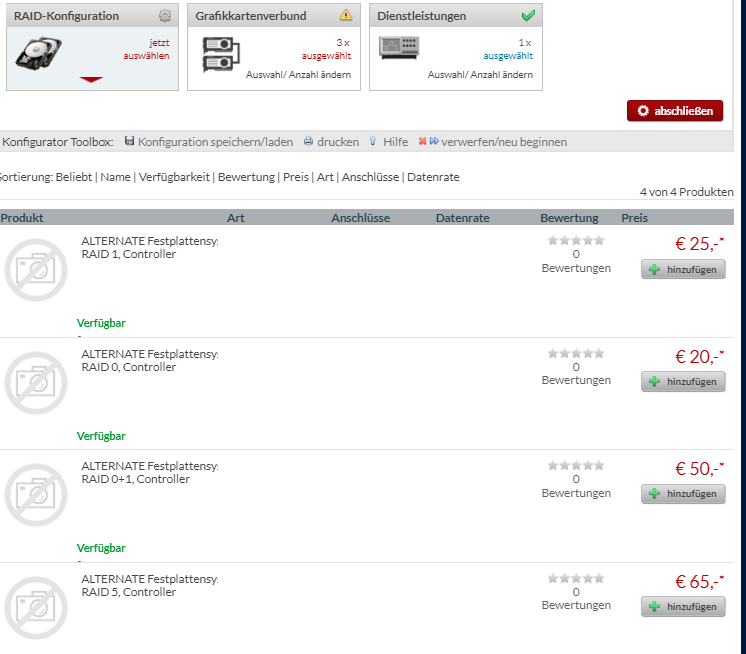Screen dimensions: 746x654
Task: Sort products by Datenrate link
Action: [433, 177]
